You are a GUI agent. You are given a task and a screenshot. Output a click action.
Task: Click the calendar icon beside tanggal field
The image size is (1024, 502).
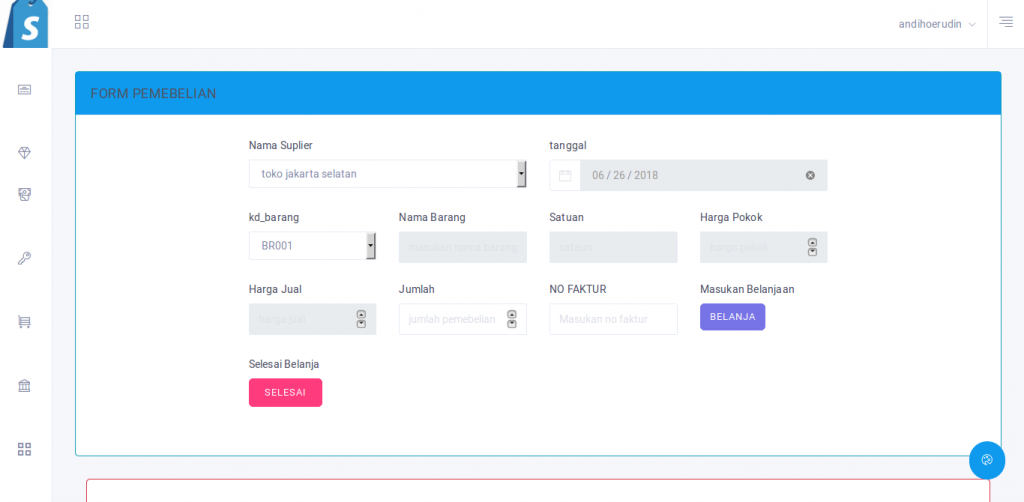565,176
